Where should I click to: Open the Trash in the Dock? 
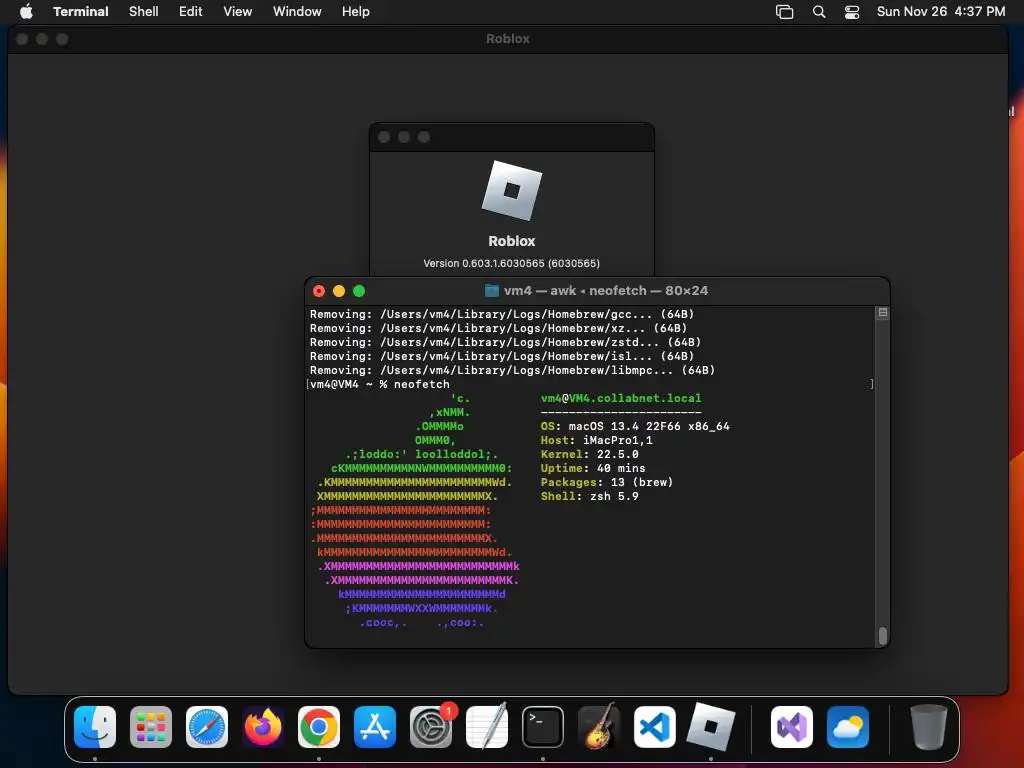pyautogui.click(x=929, y=727)
